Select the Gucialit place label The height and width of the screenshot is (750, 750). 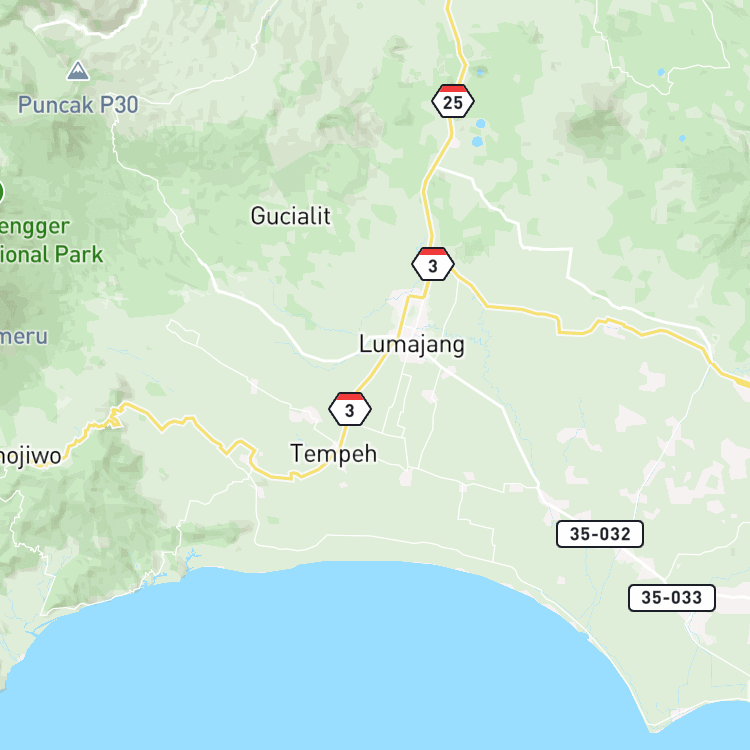pos(291,216)
